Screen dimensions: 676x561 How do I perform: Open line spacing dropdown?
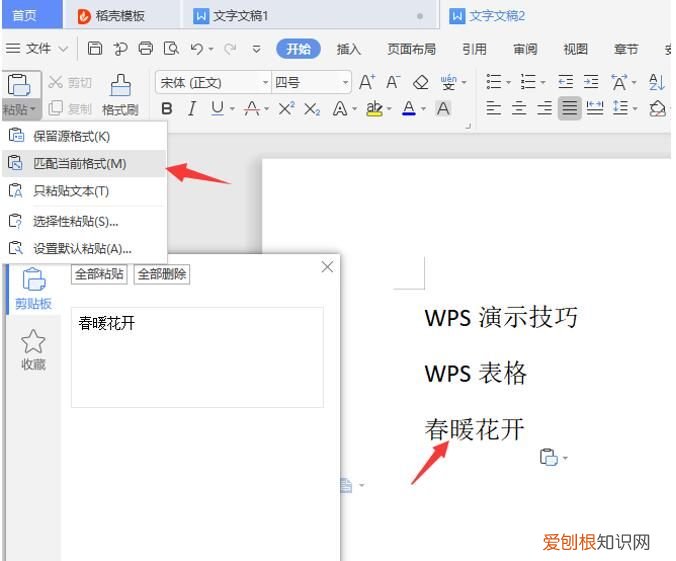[x=635, y=108]
